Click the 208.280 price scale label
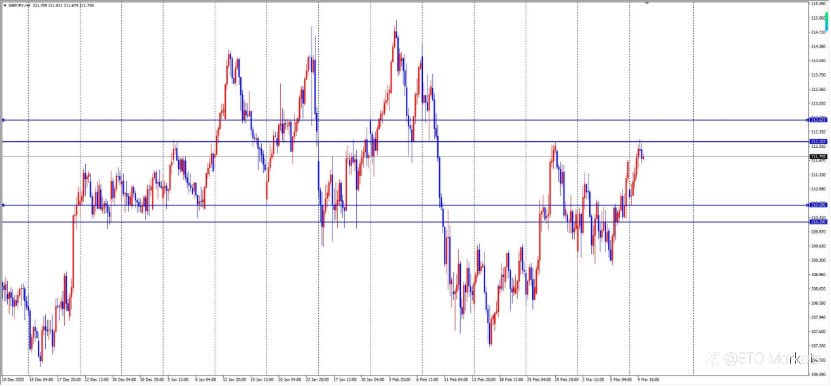This screenshot has height=387, width=831. click(818, 303)
